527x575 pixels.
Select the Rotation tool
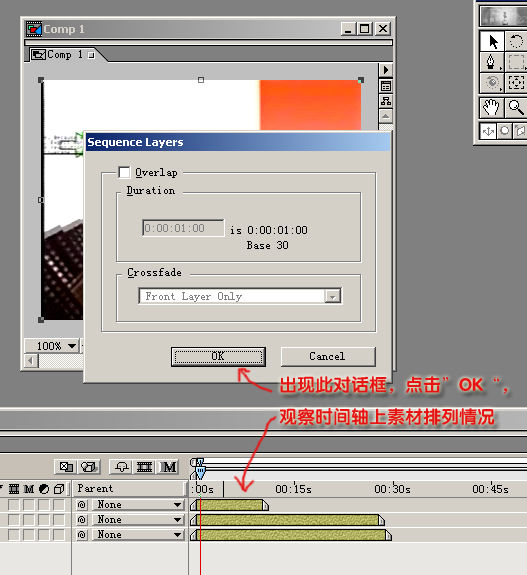click(516, 41)
